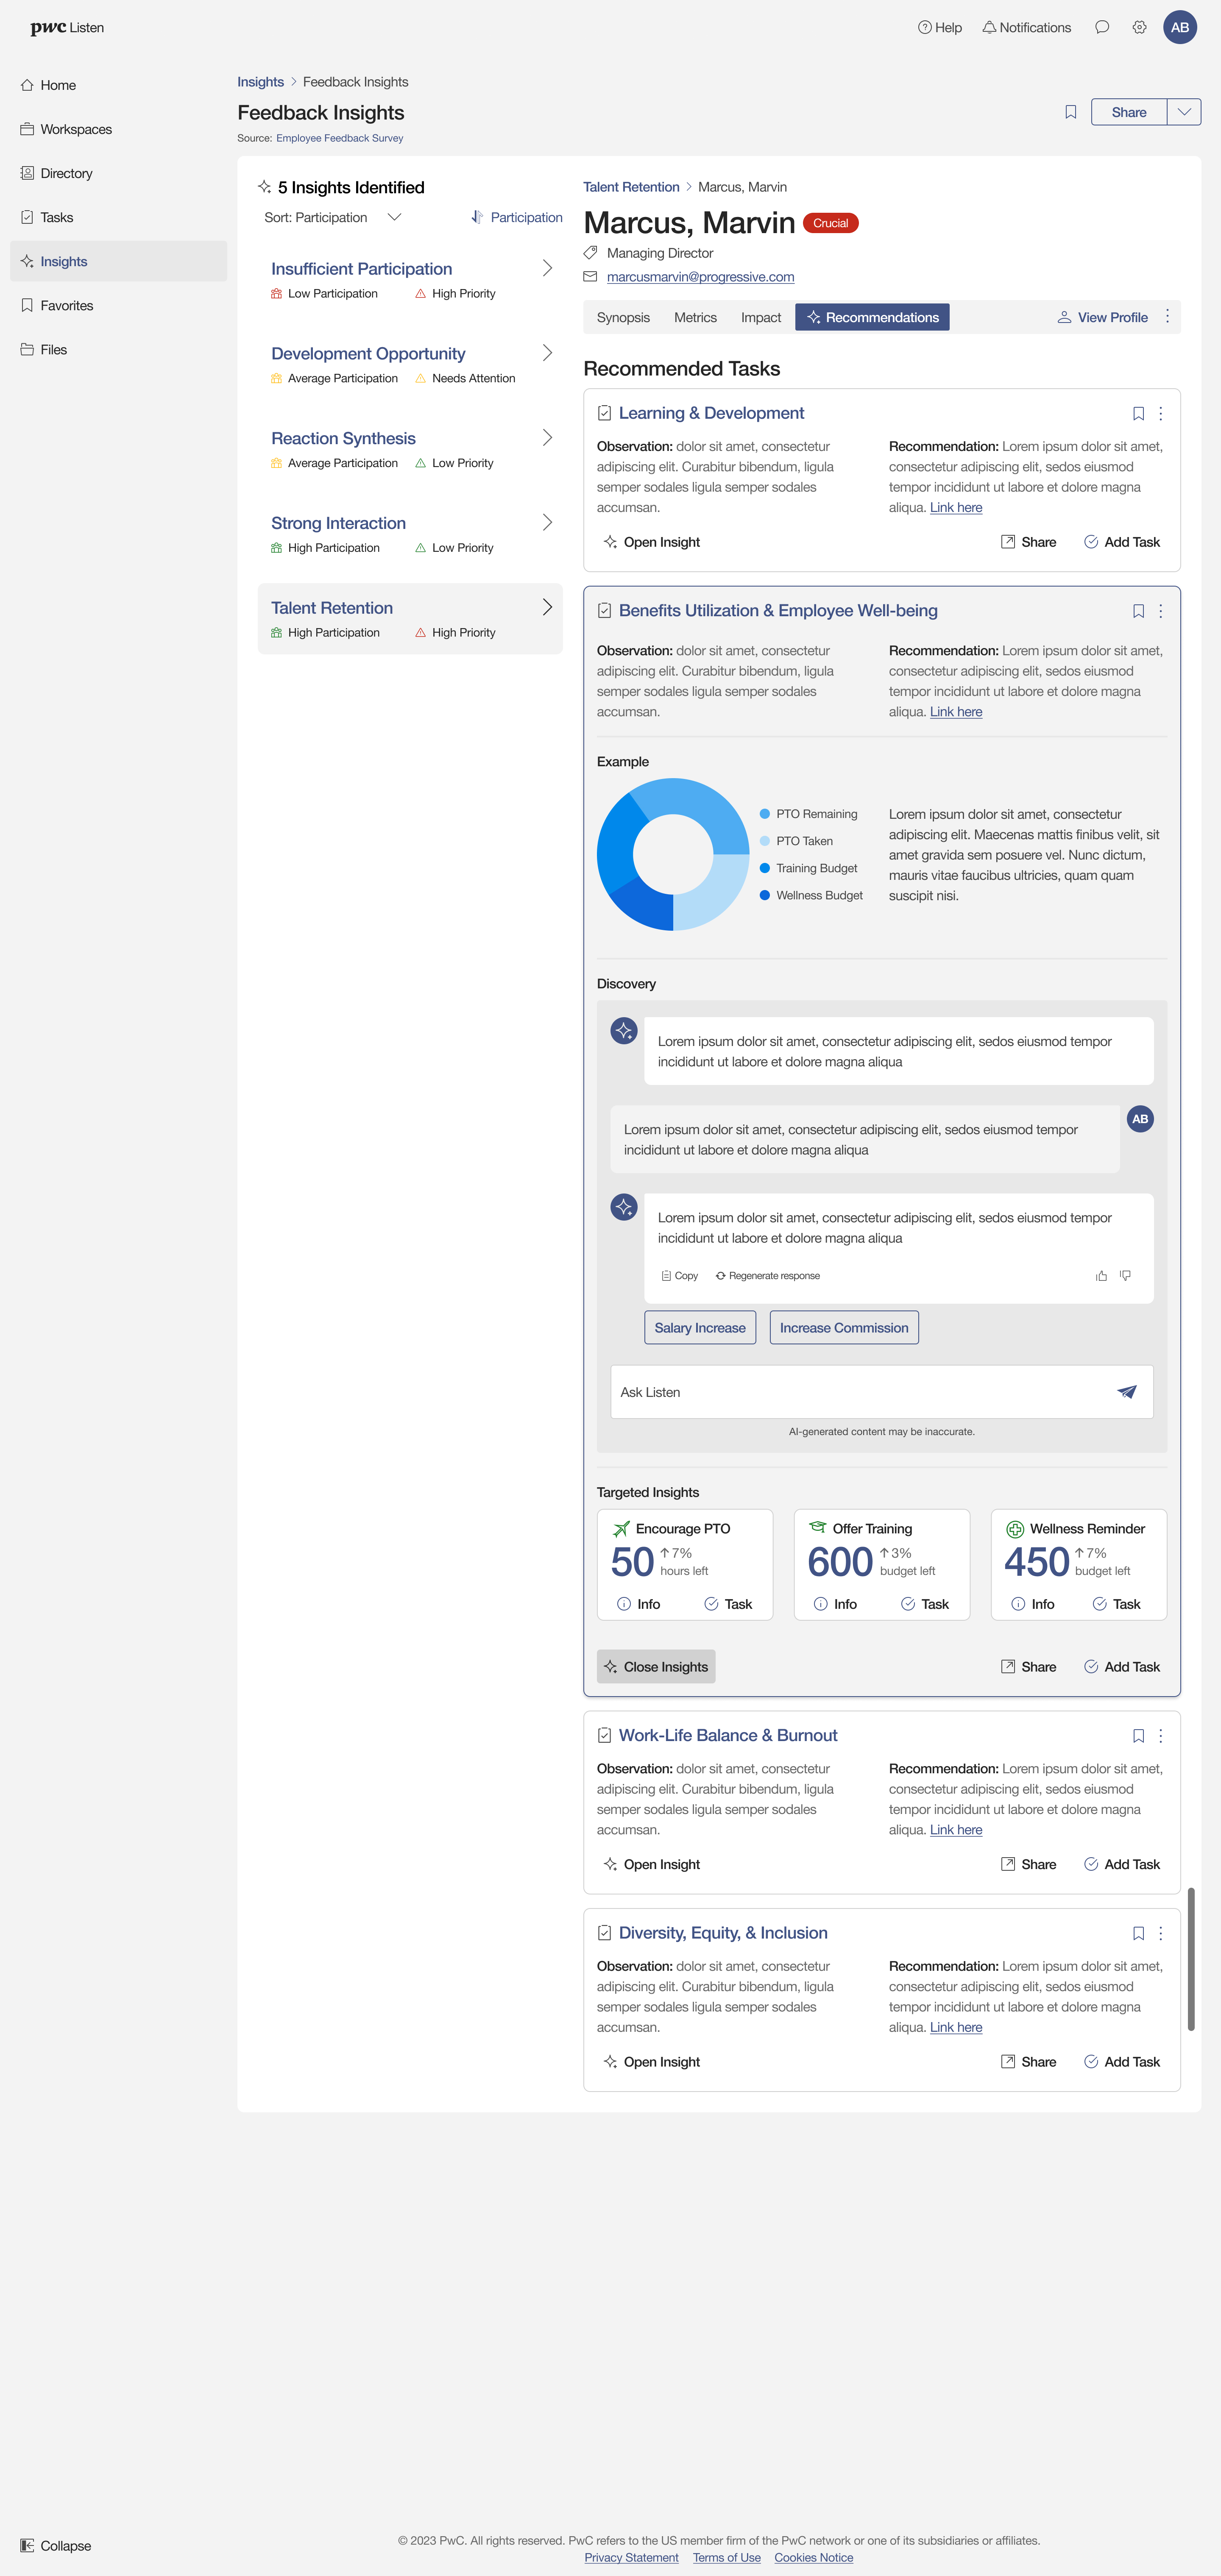The width and height of the screenshot is (1221, 2576).
Task: Bookmark the Work-Life Balance & Burnout task
Action: (1138, 1736)
